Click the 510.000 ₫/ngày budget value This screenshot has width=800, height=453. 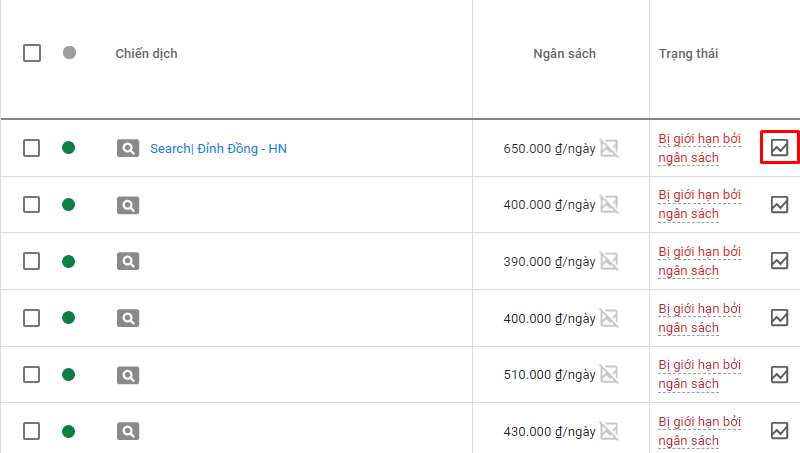pos(549,375)
